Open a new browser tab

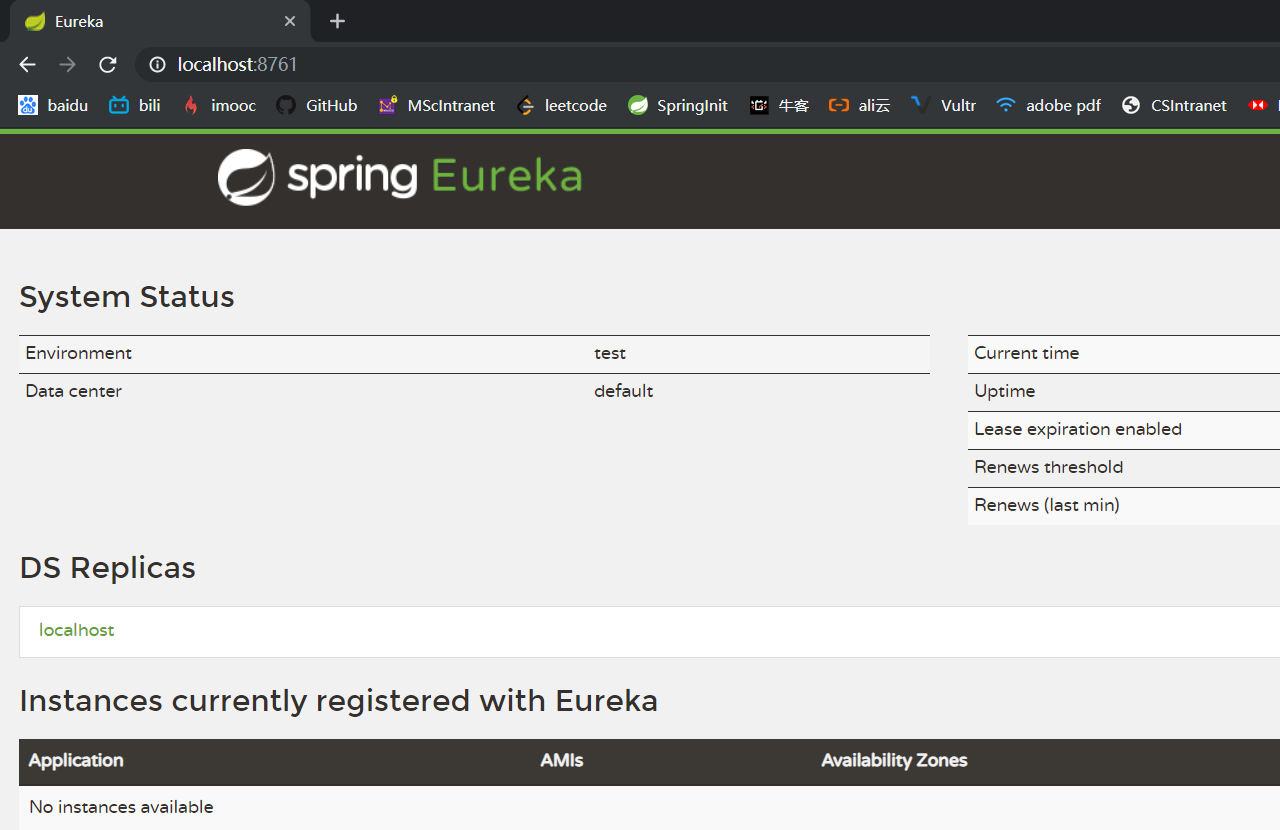337,21
